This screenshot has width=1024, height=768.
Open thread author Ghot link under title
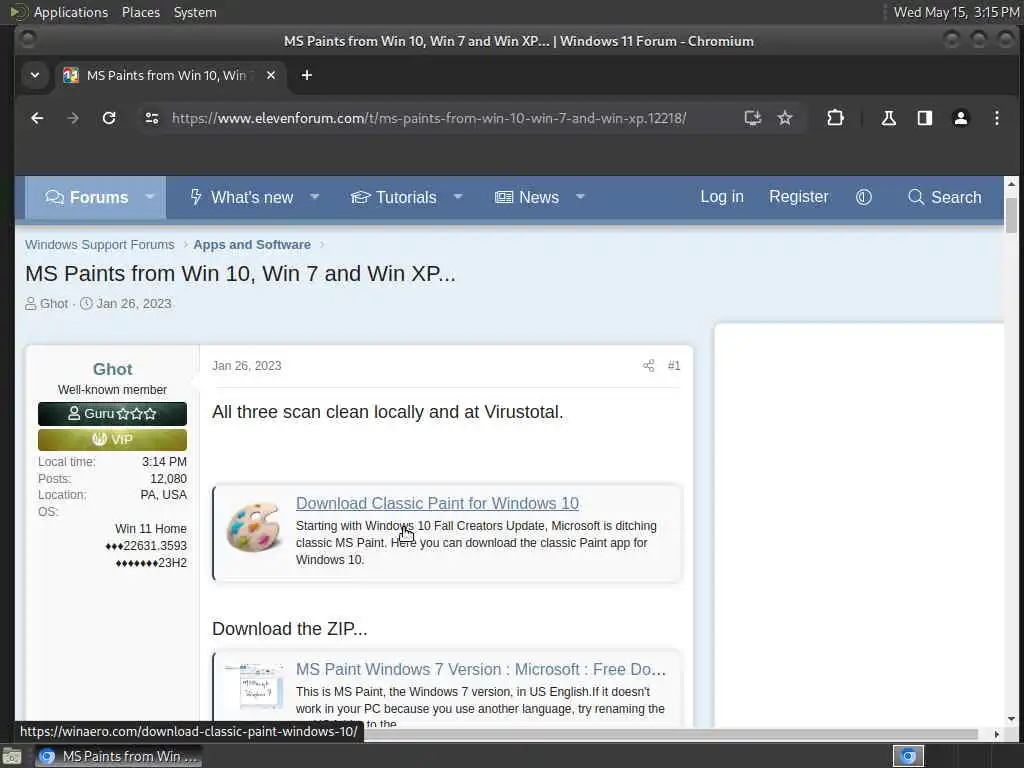tap(54, 304)
